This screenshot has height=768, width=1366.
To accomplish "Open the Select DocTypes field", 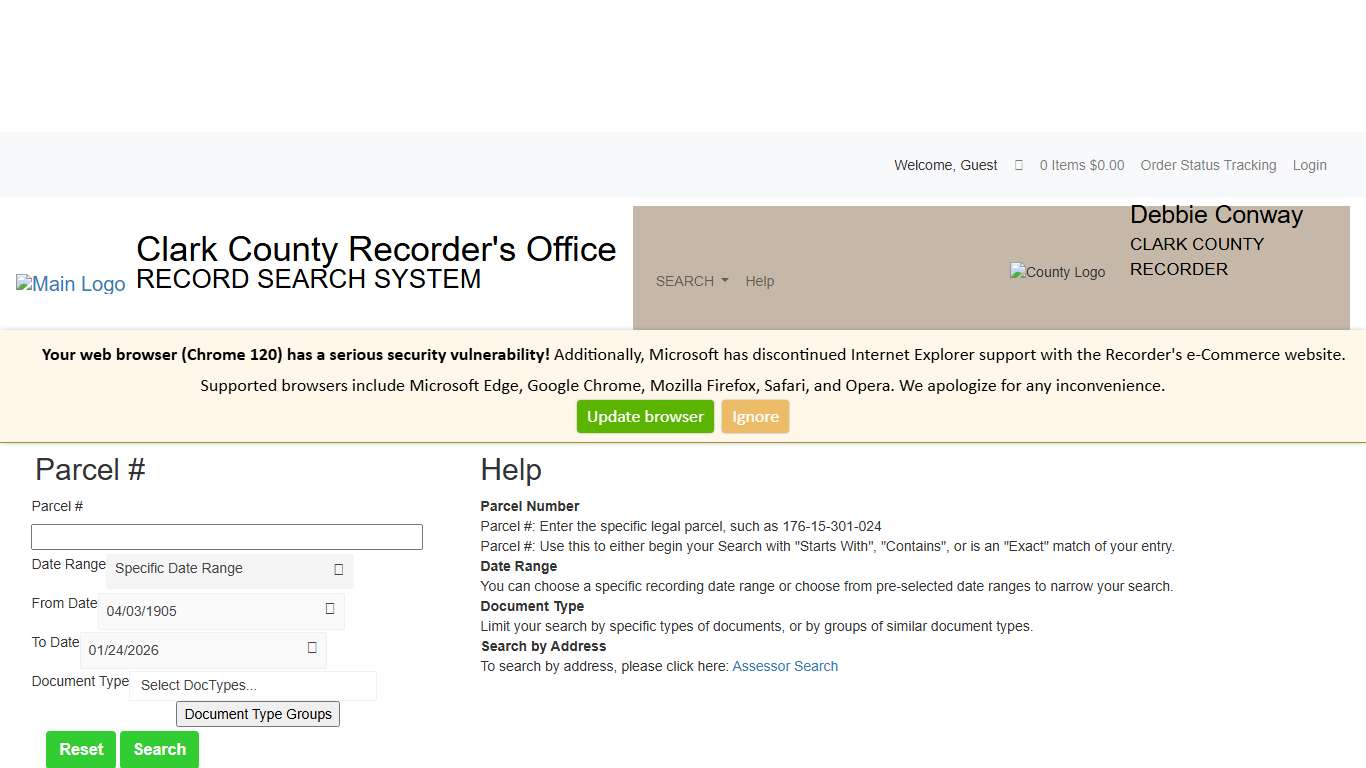I will pos(252,685).
